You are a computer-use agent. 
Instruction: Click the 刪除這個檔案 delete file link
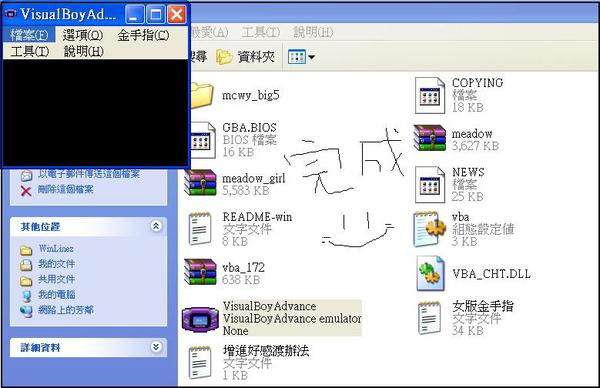pyautogui.click(x=65, y=189)
